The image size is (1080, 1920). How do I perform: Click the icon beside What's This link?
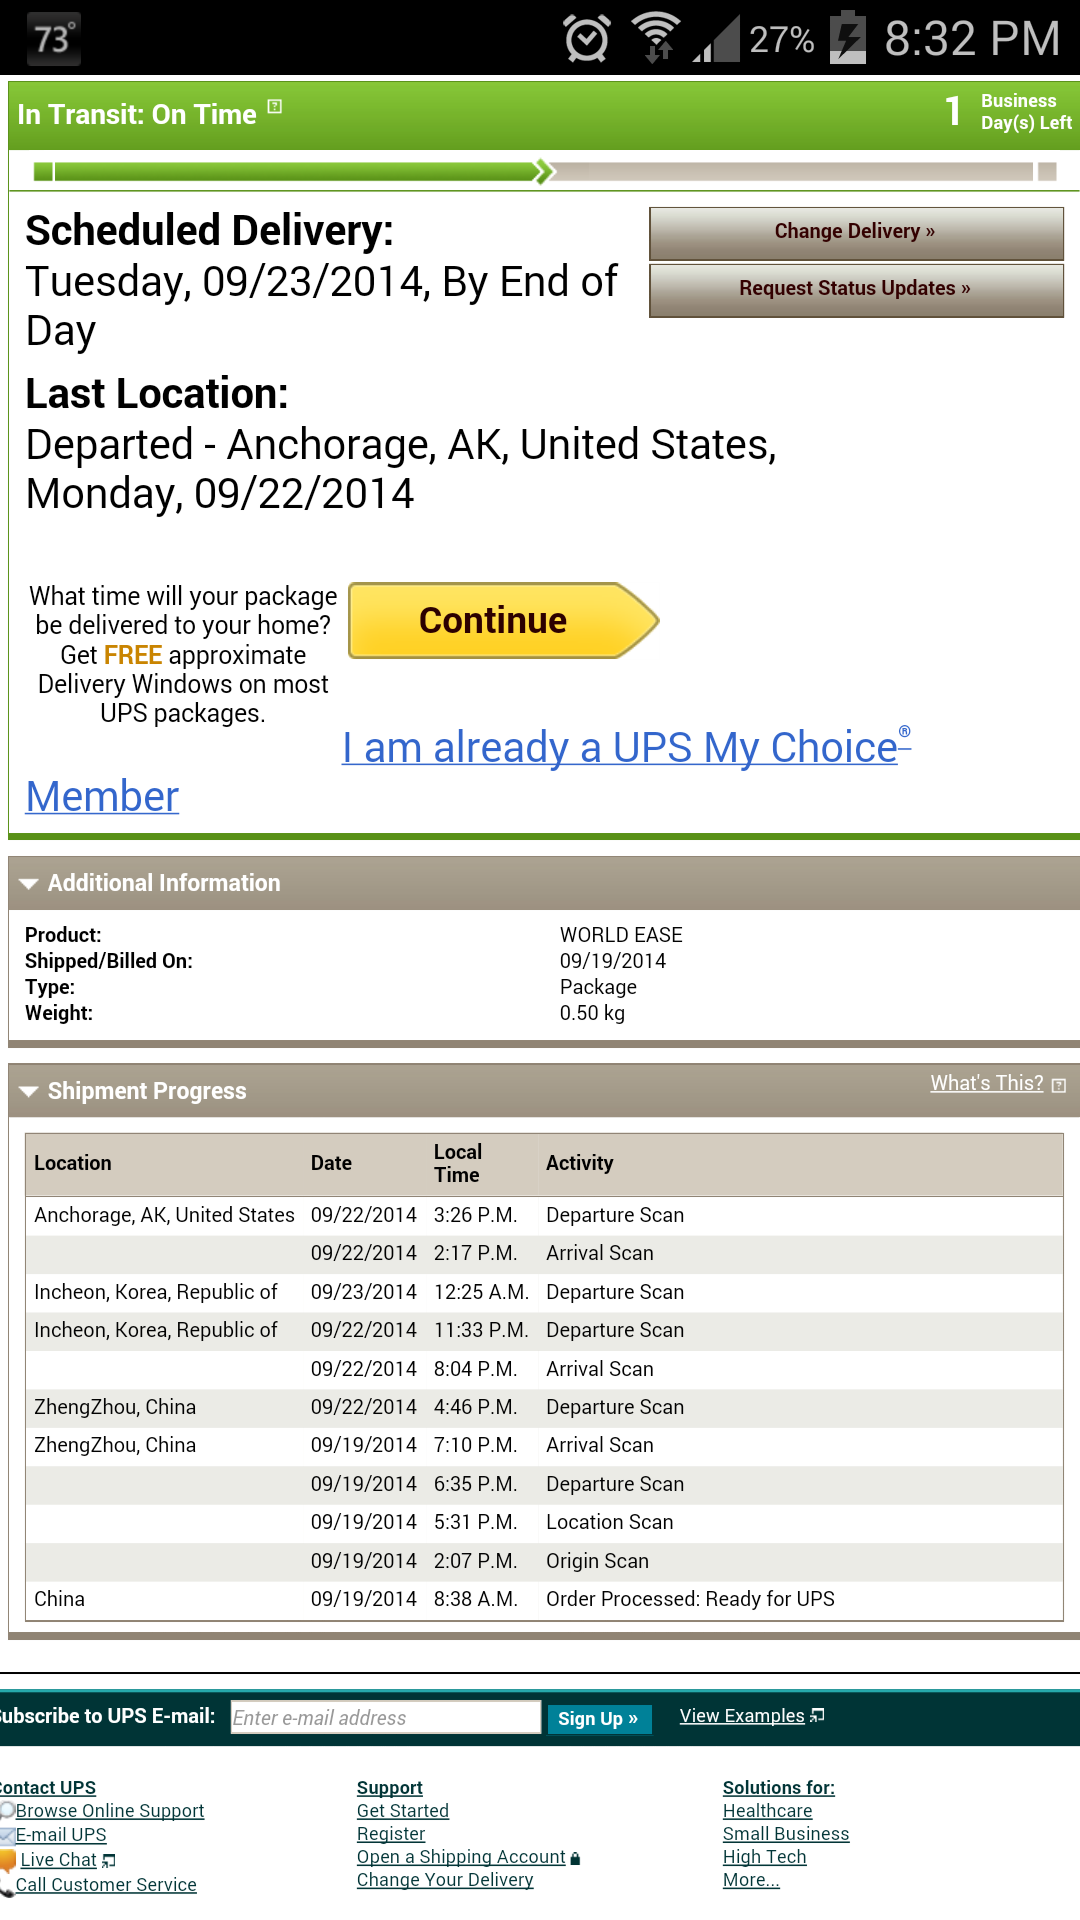[x=1059, y=1085]
